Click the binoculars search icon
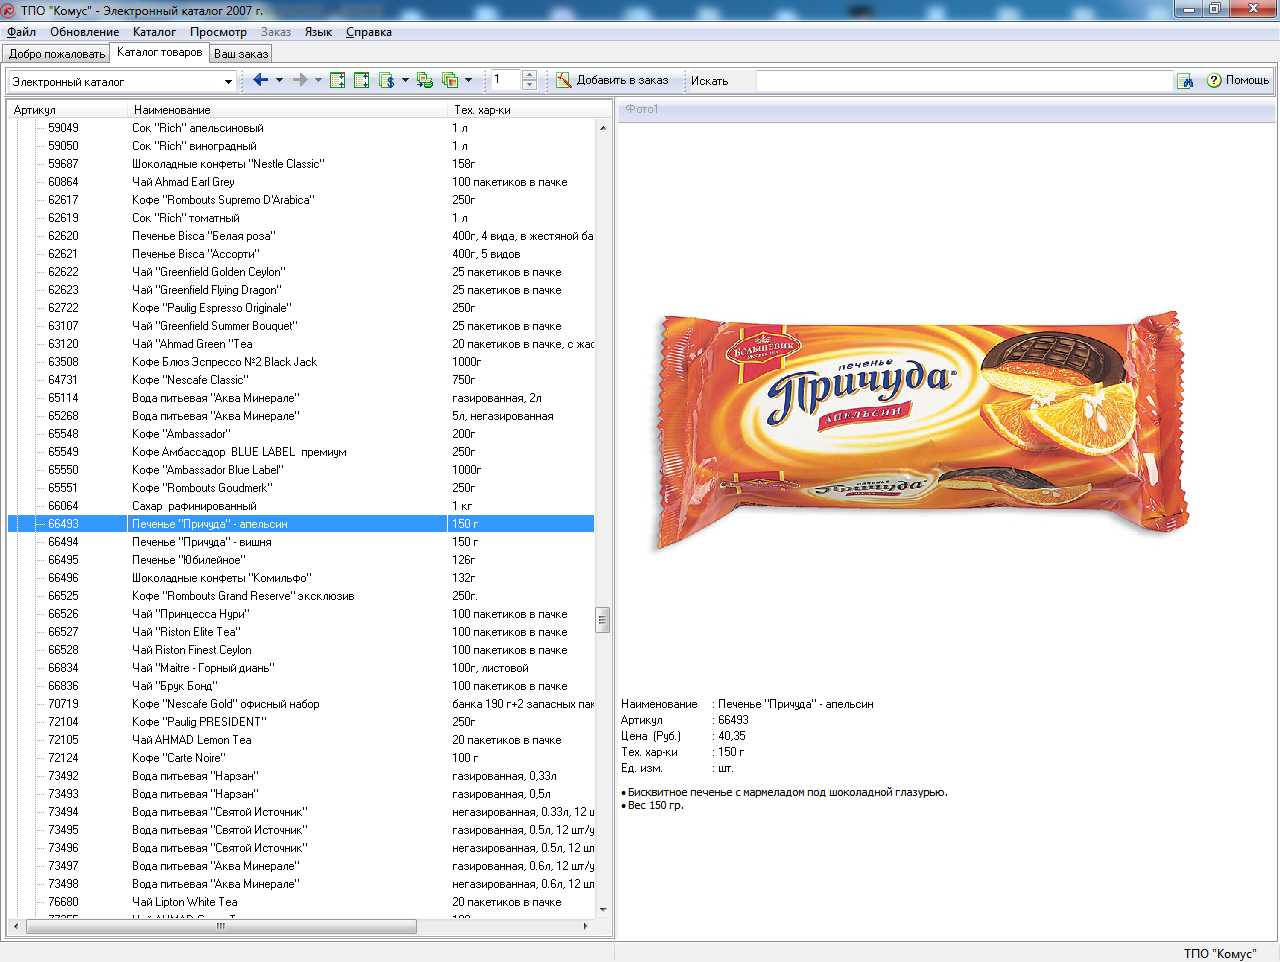 (x=1185, y=81)
